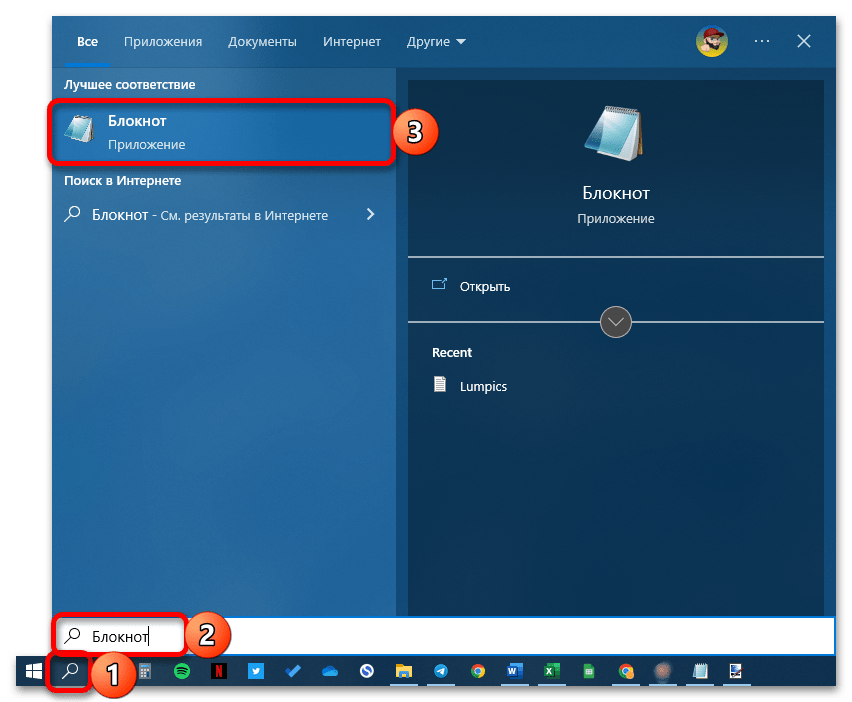Select the Интернет search tab
The height and width of the screenshot is (702, 852).
351,42
